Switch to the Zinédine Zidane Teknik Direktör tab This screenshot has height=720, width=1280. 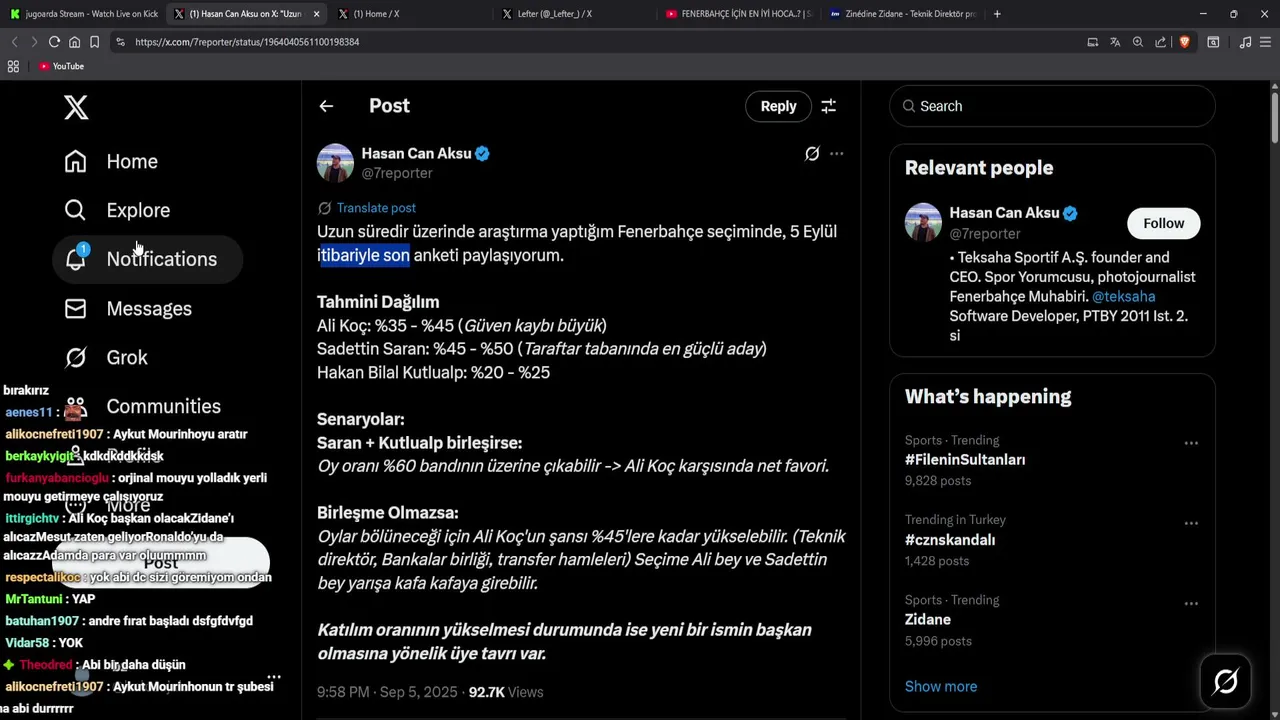[x=903, y=14]
